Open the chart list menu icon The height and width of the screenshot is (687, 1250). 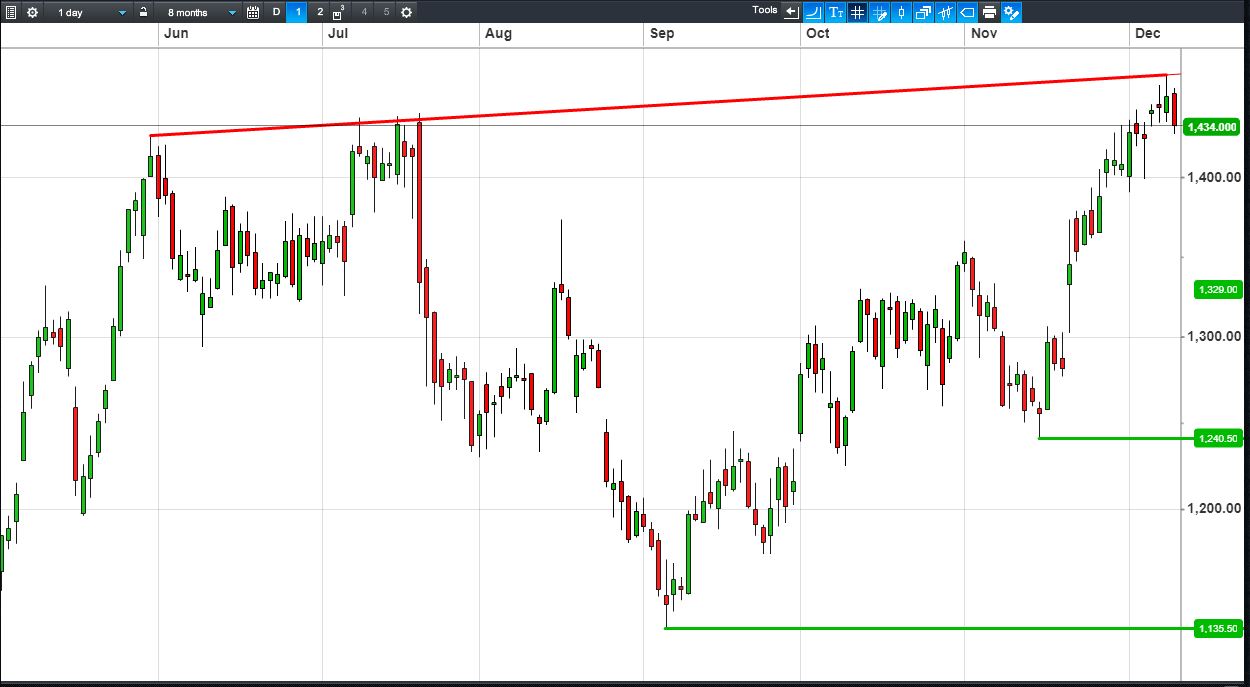coord(10,12)
